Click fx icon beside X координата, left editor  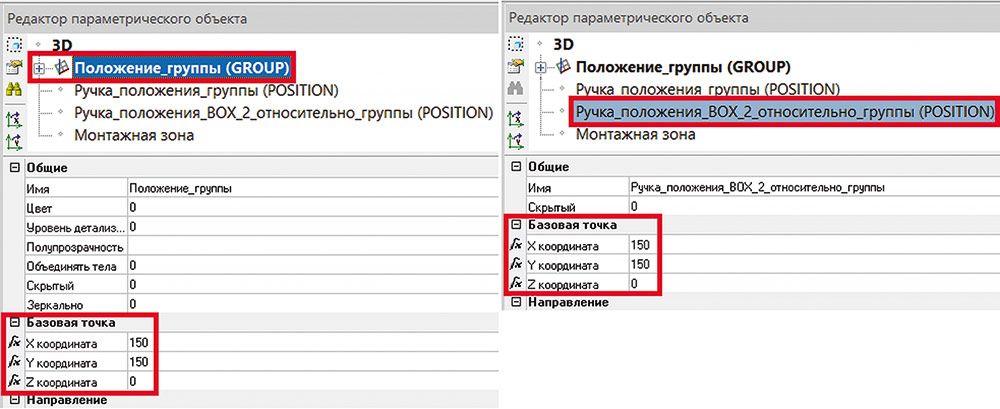pyautogui.click(x=14, y=343)
